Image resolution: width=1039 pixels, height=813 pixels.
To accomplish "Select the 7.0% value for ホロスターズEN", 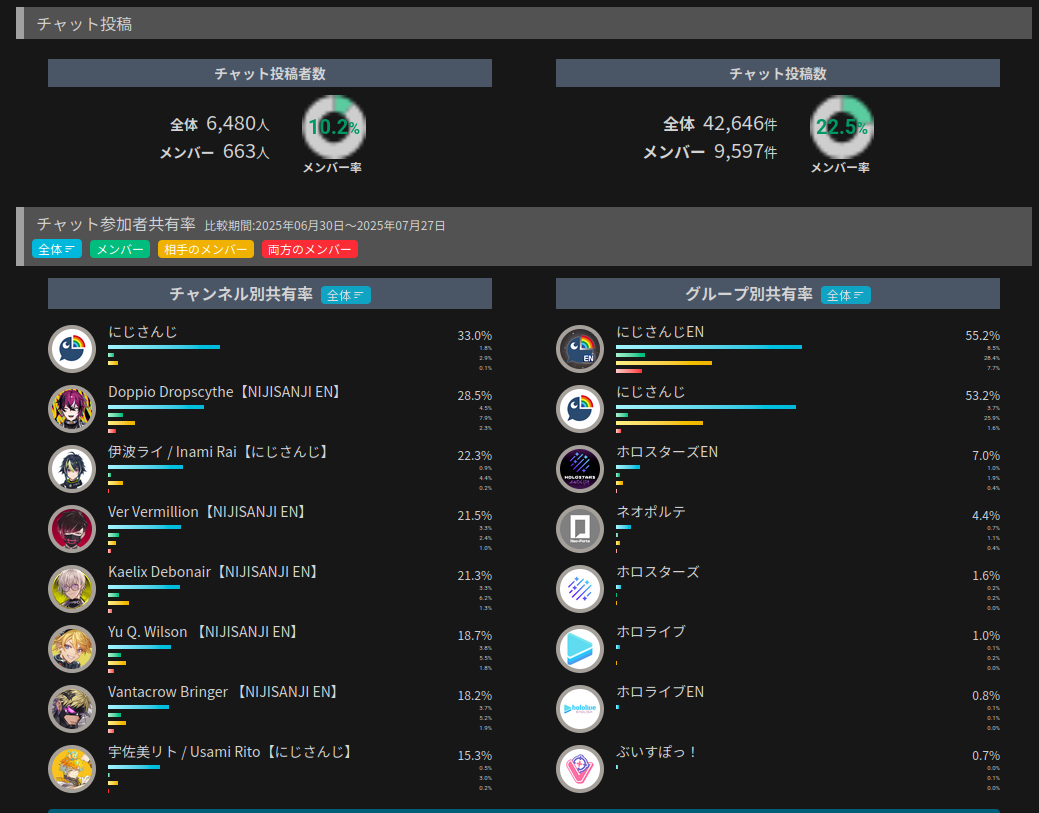I will (986, 456).
